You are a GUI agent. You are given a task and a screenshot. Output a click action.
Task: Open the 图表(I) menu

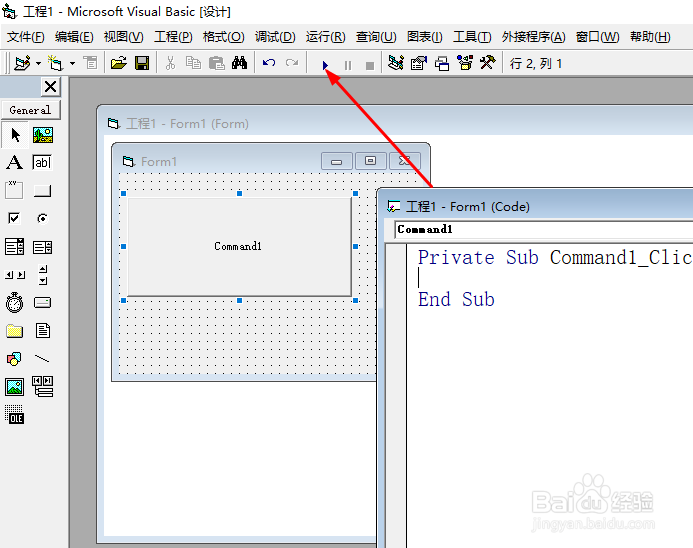[425, 37]
